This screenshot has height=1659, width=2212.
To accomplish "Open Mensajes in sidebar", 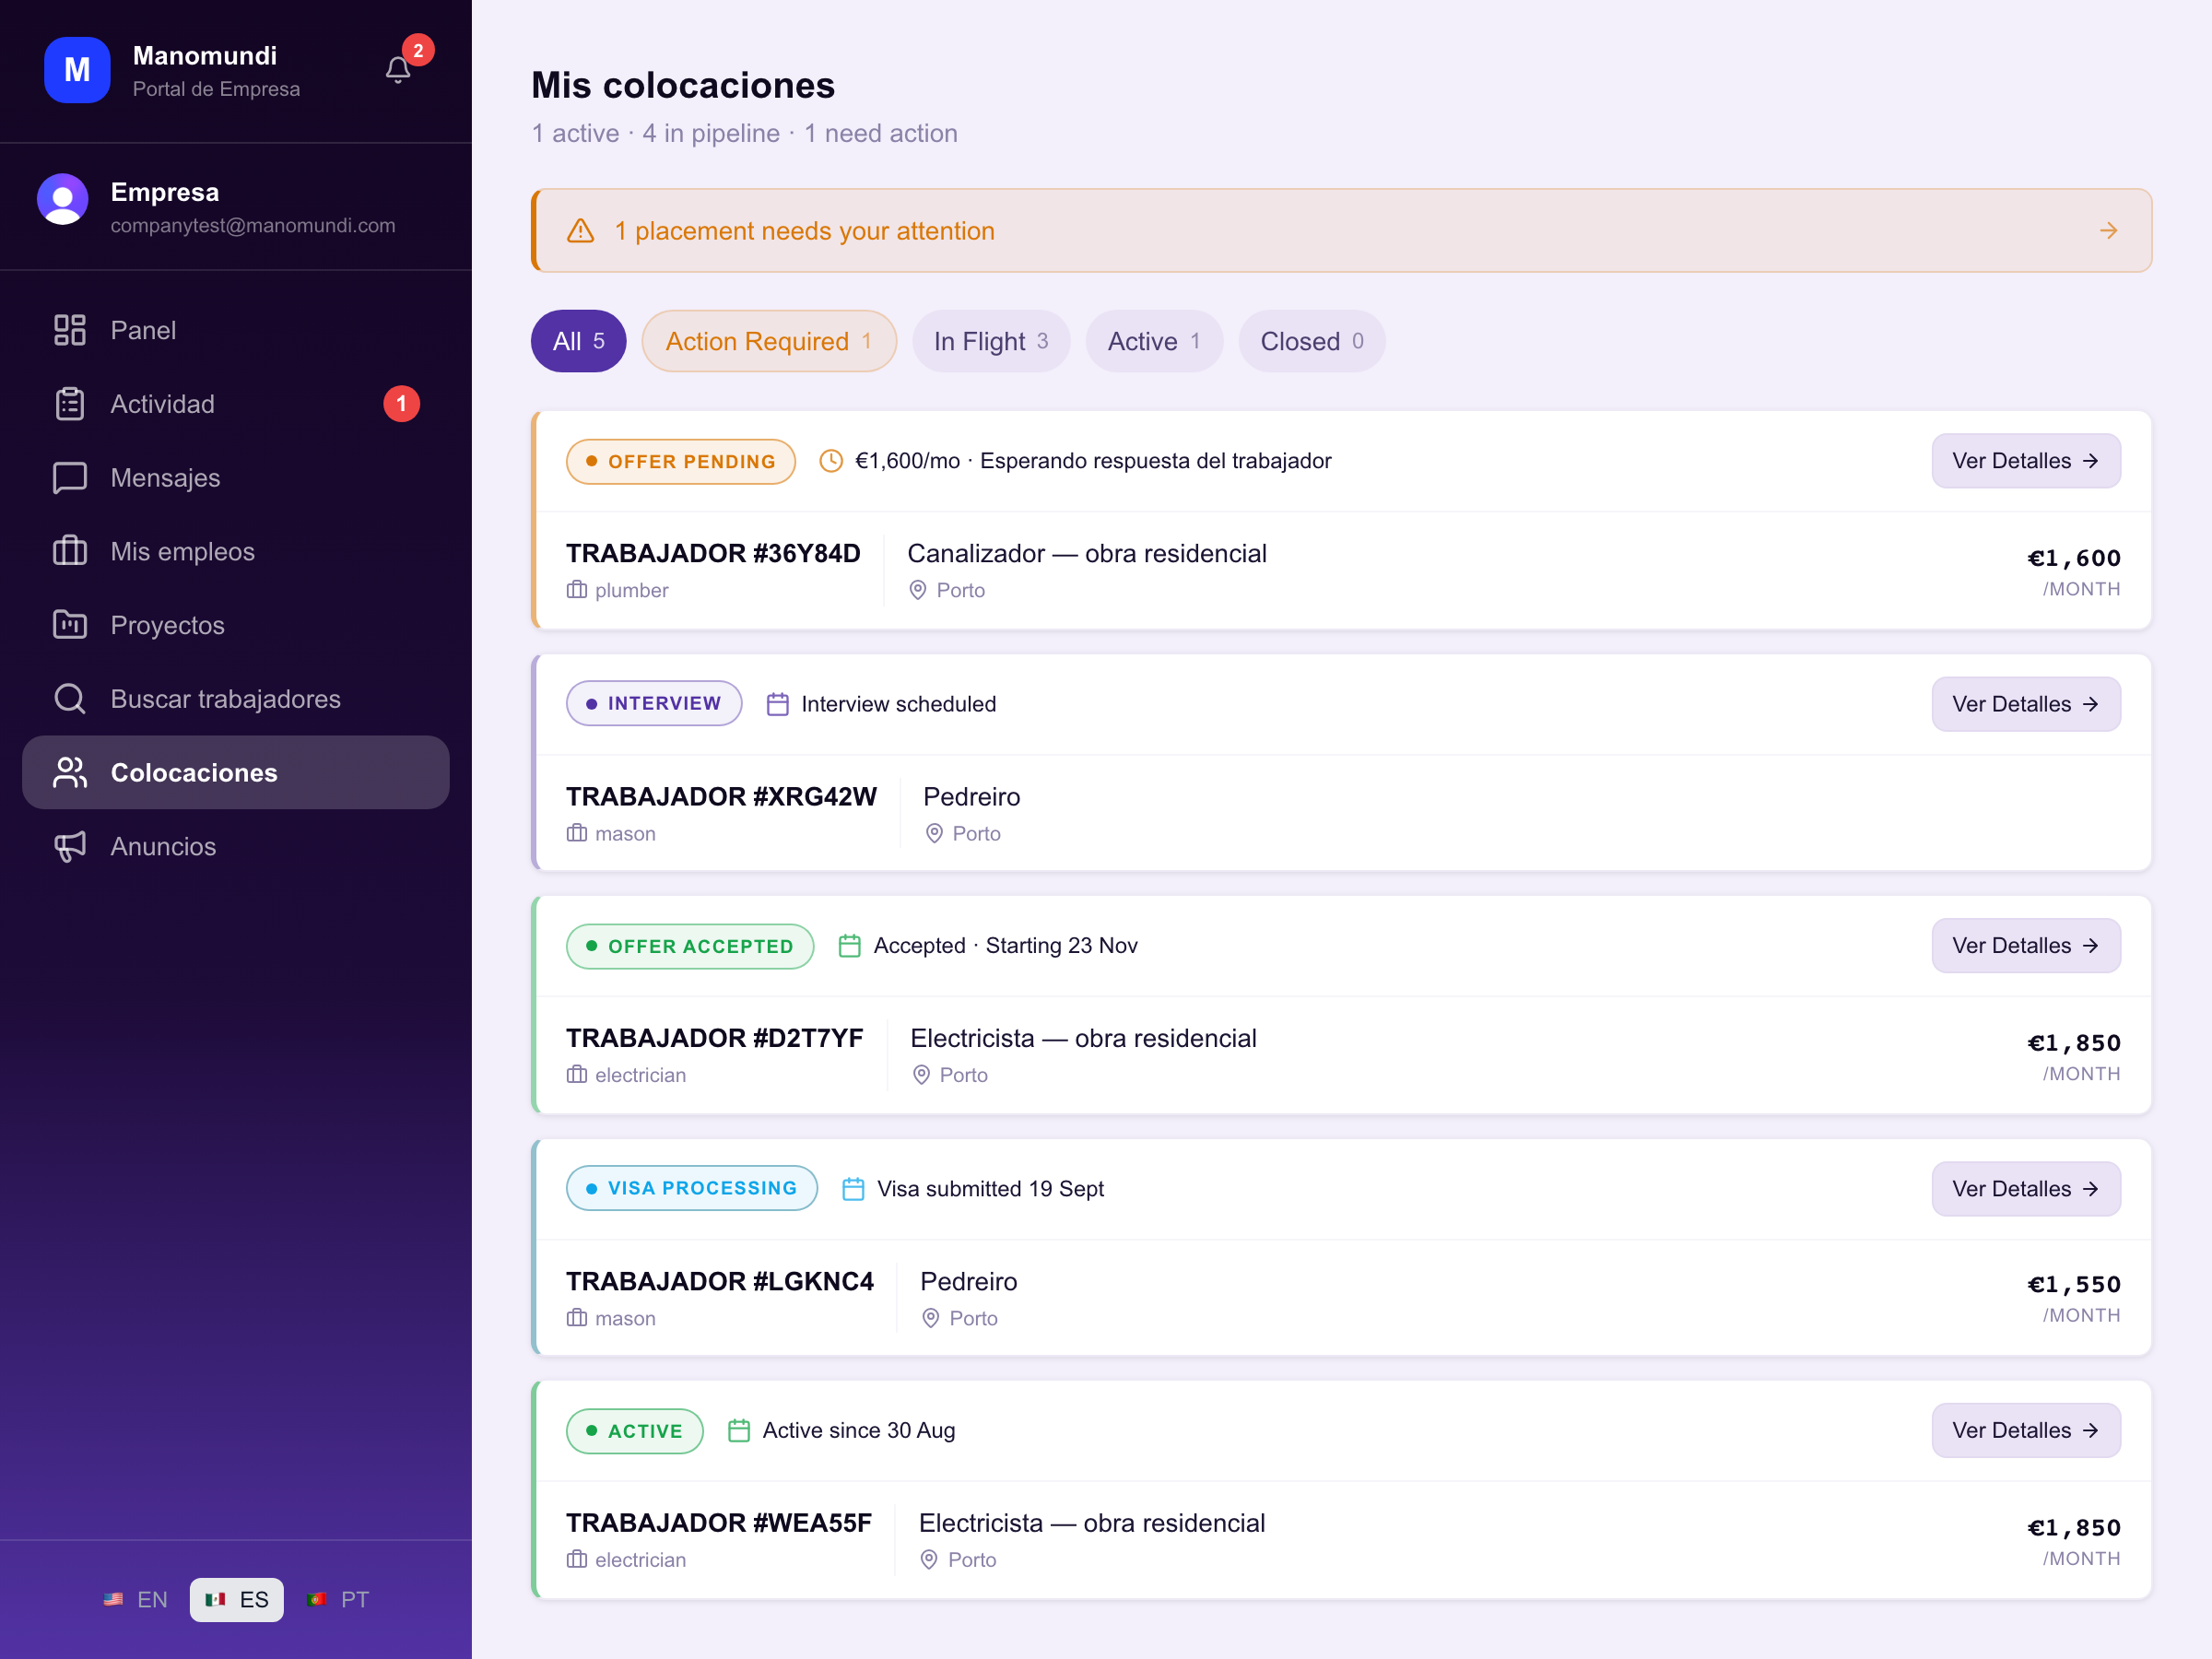I will (x=236, y=478).
